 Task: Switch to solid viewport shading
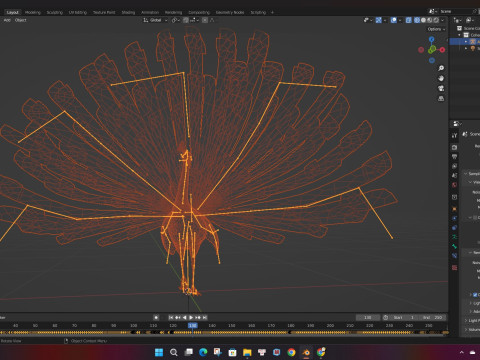pos(423,20)
